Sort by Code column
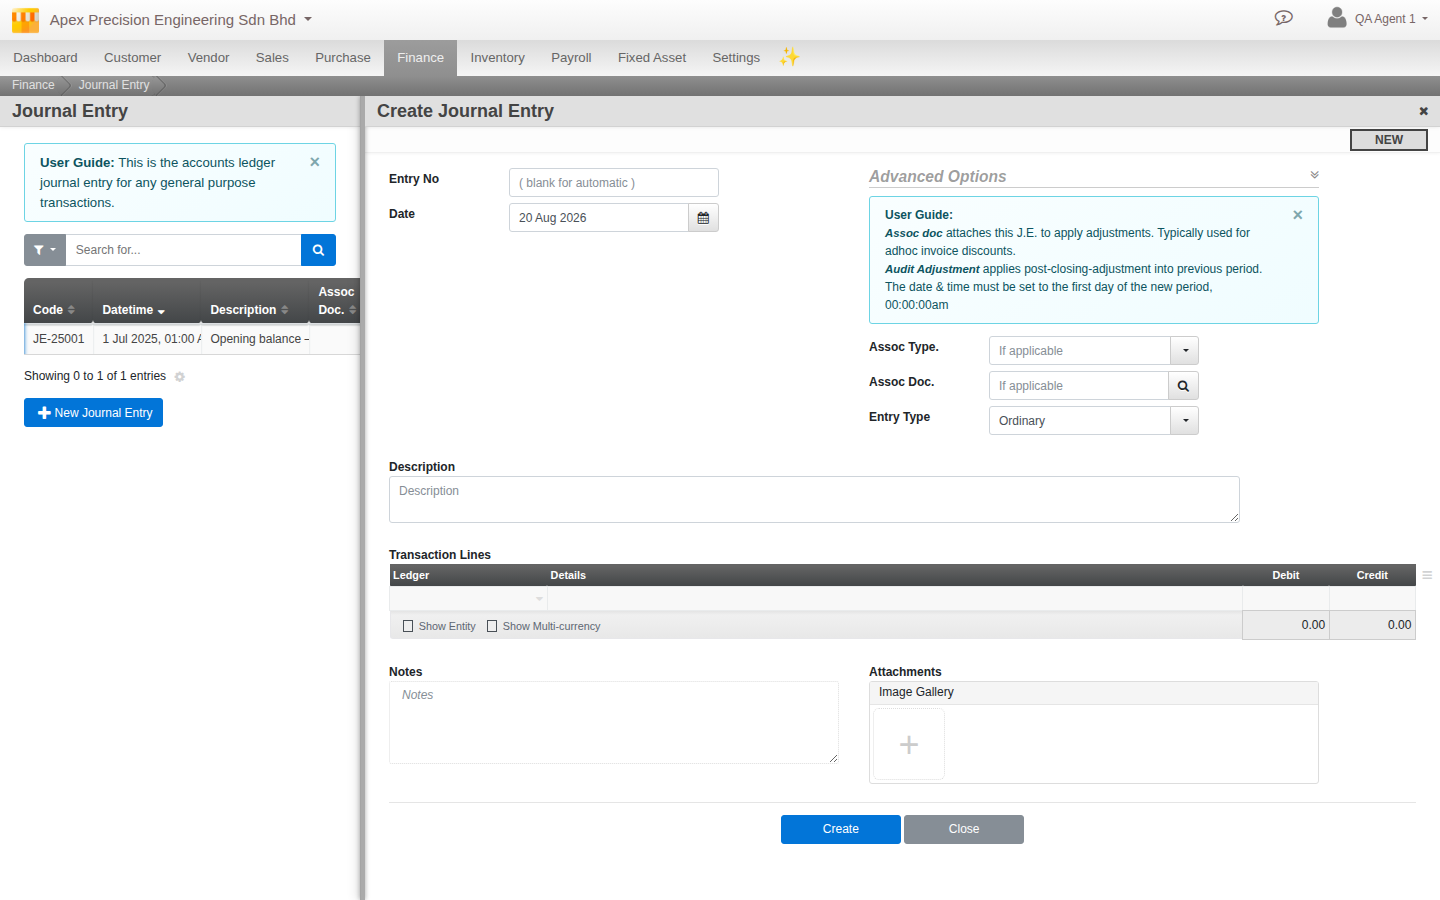 (54, 310)
